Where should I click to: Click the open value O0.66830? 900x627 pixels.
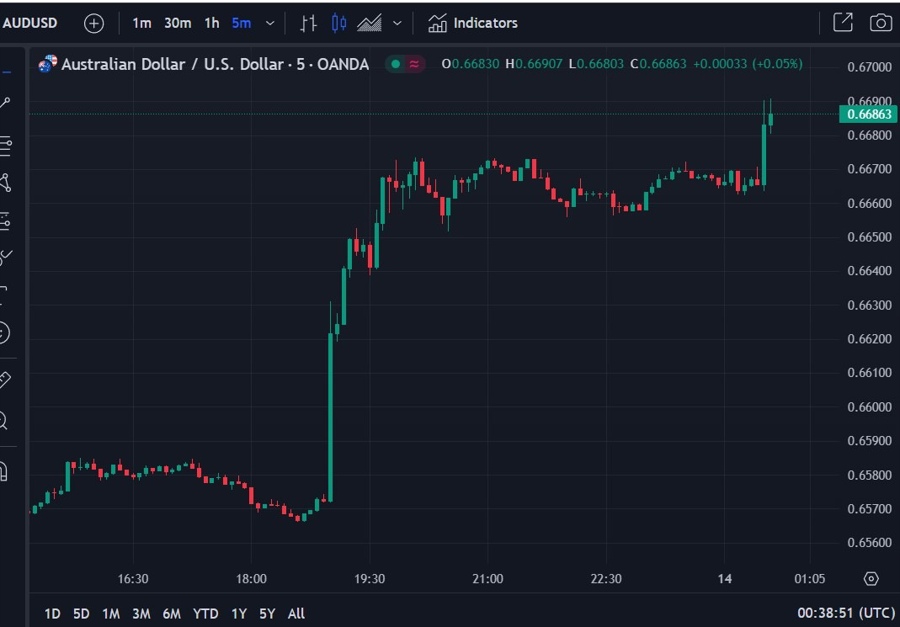[470, 64]
